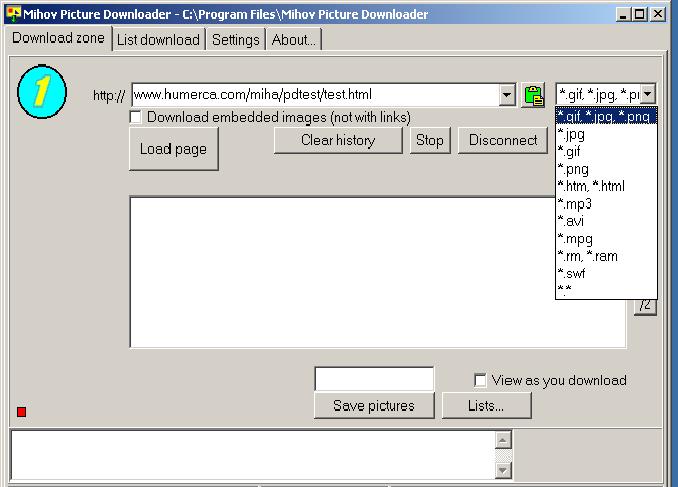
Task: Click the Save pictures button
Action: click(x=374, y=406)
